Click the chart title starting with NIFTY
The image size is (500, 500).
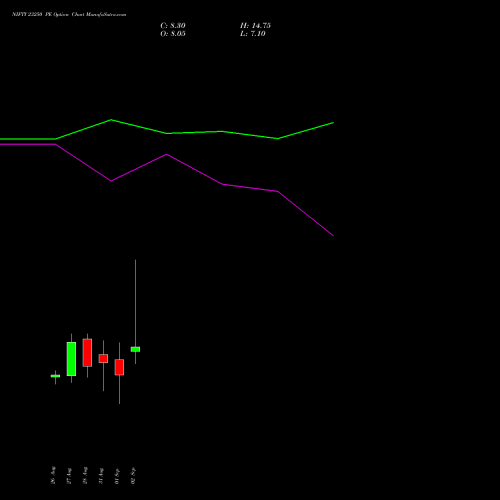69,15
